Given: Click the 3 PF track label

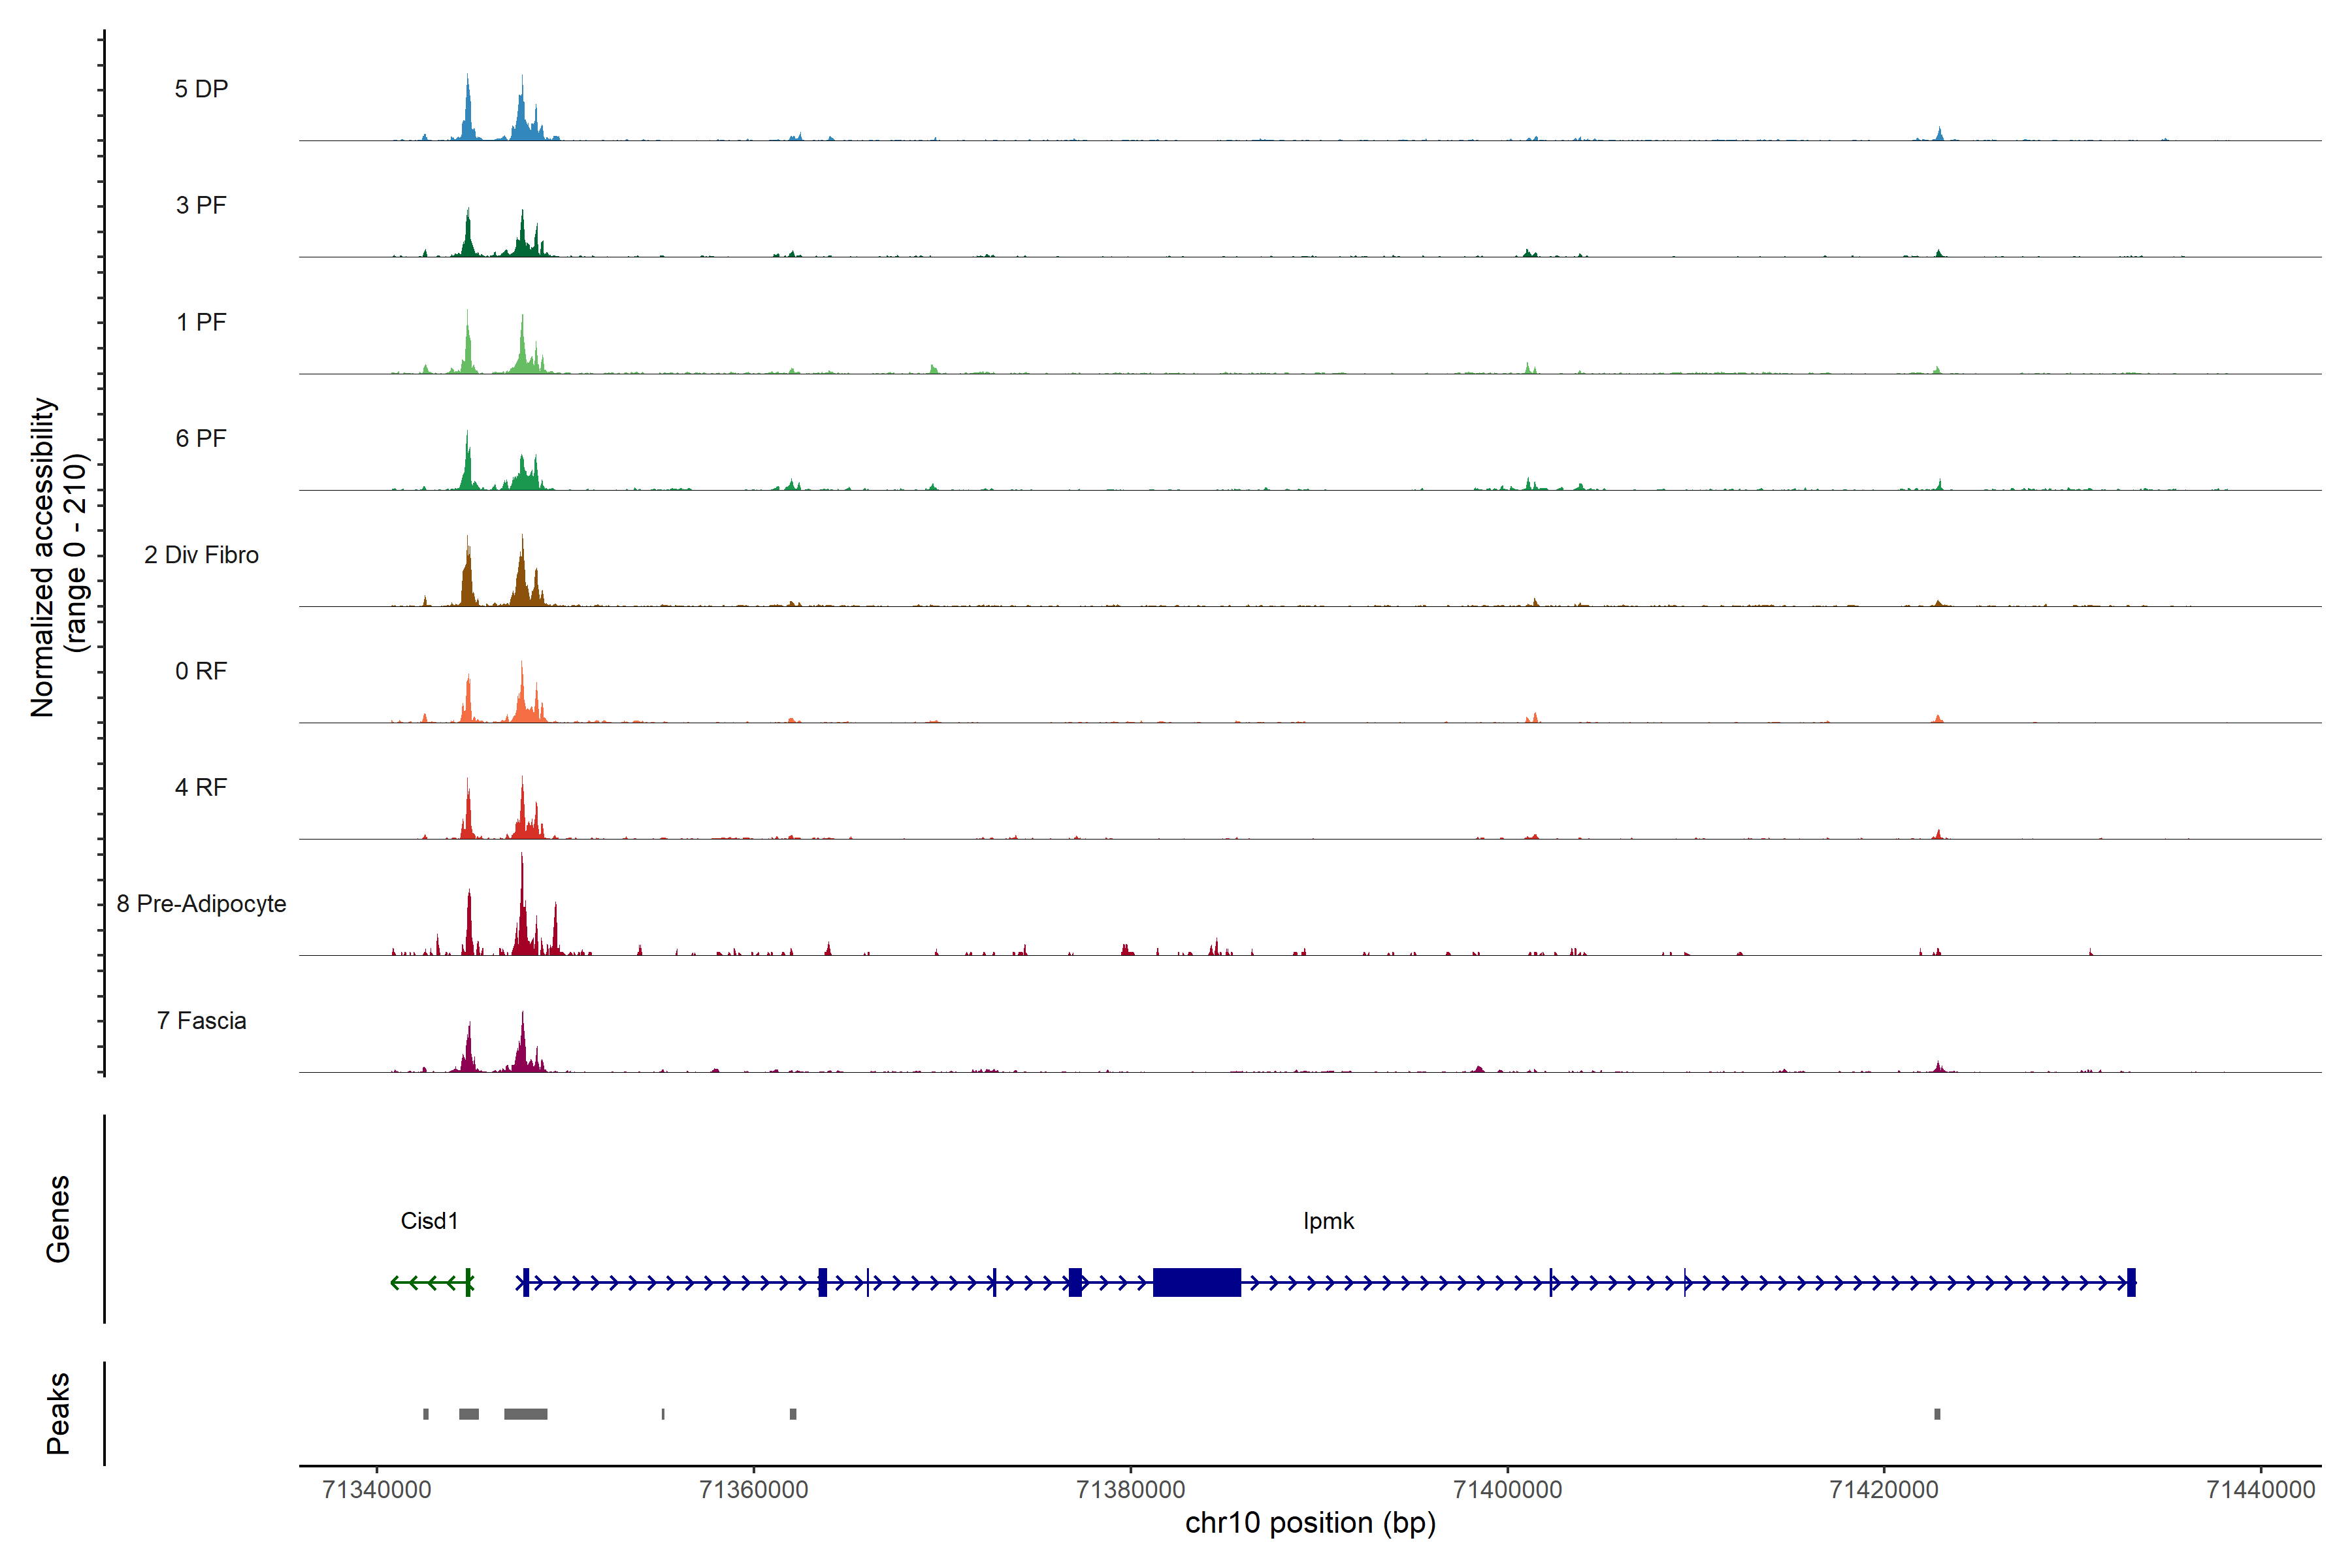Looking at the screenshot, I should (201, 205).
